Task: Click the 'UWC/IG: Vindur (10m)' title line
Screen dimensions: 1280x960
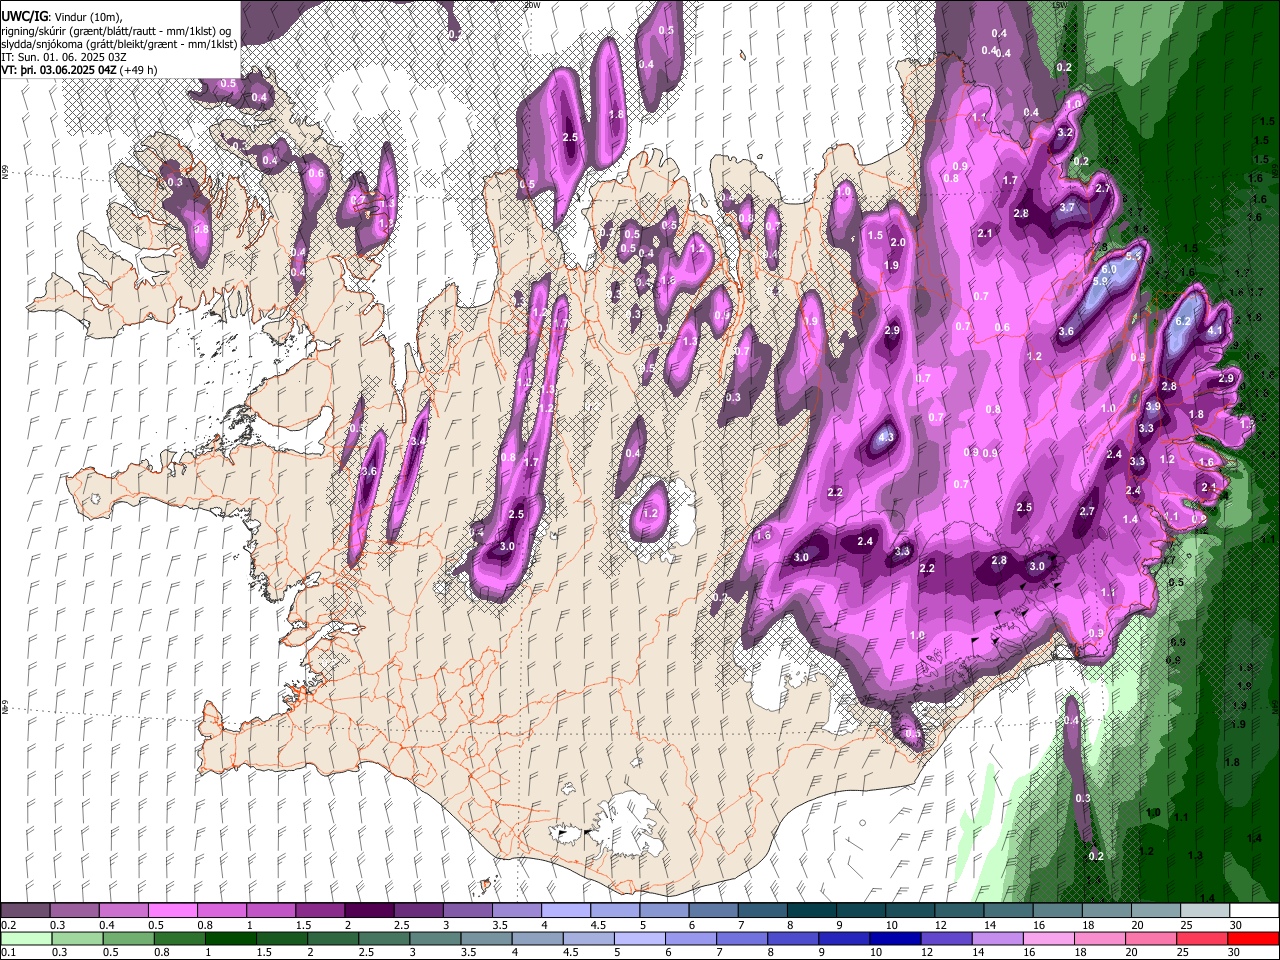Action: coord(62,17)
